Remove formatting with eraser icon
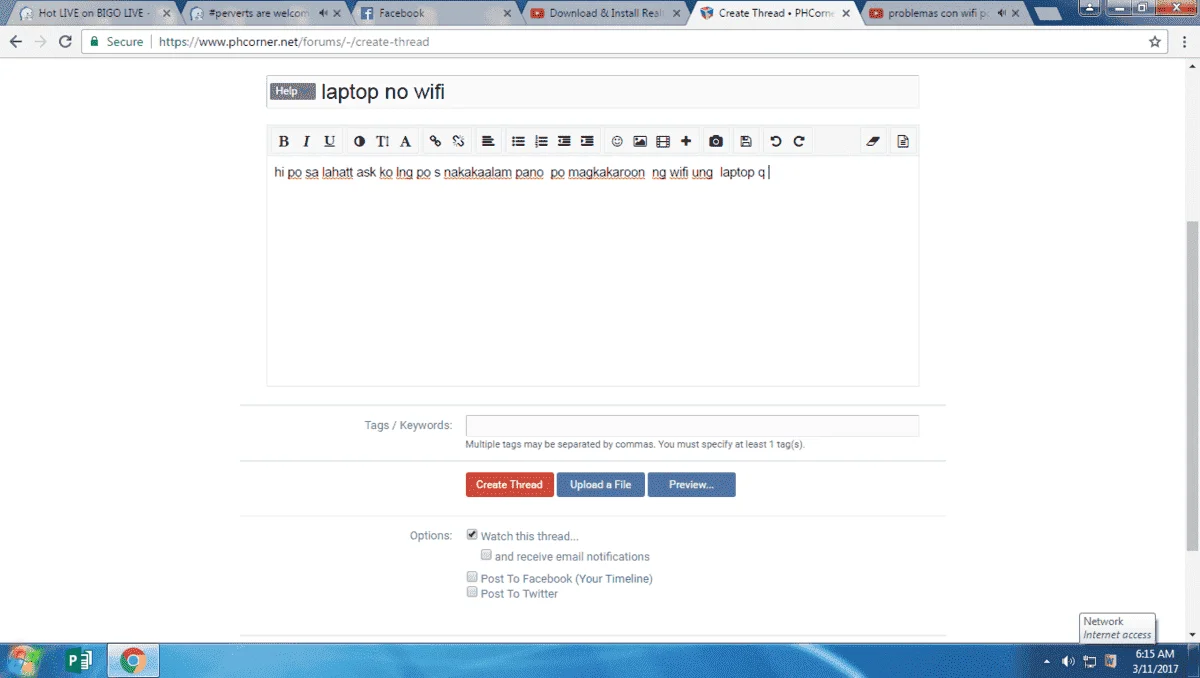 [873, 141]
